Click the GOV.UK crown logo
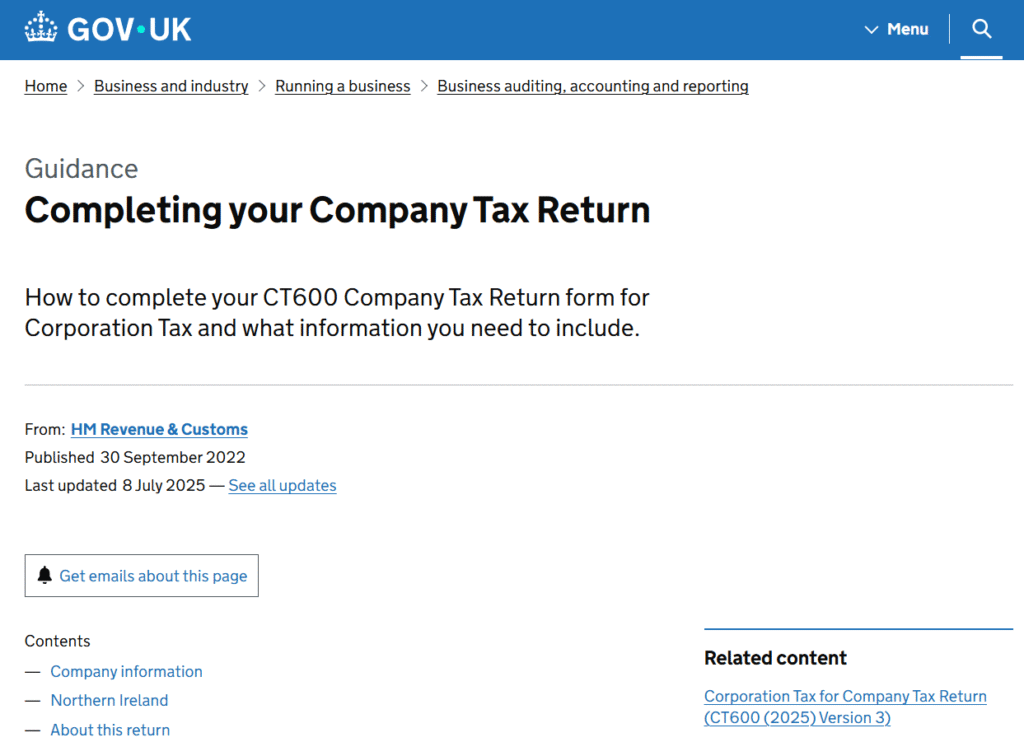This screenshot has width=1024, height=742. pyautogui.click(x=41, y=28)
